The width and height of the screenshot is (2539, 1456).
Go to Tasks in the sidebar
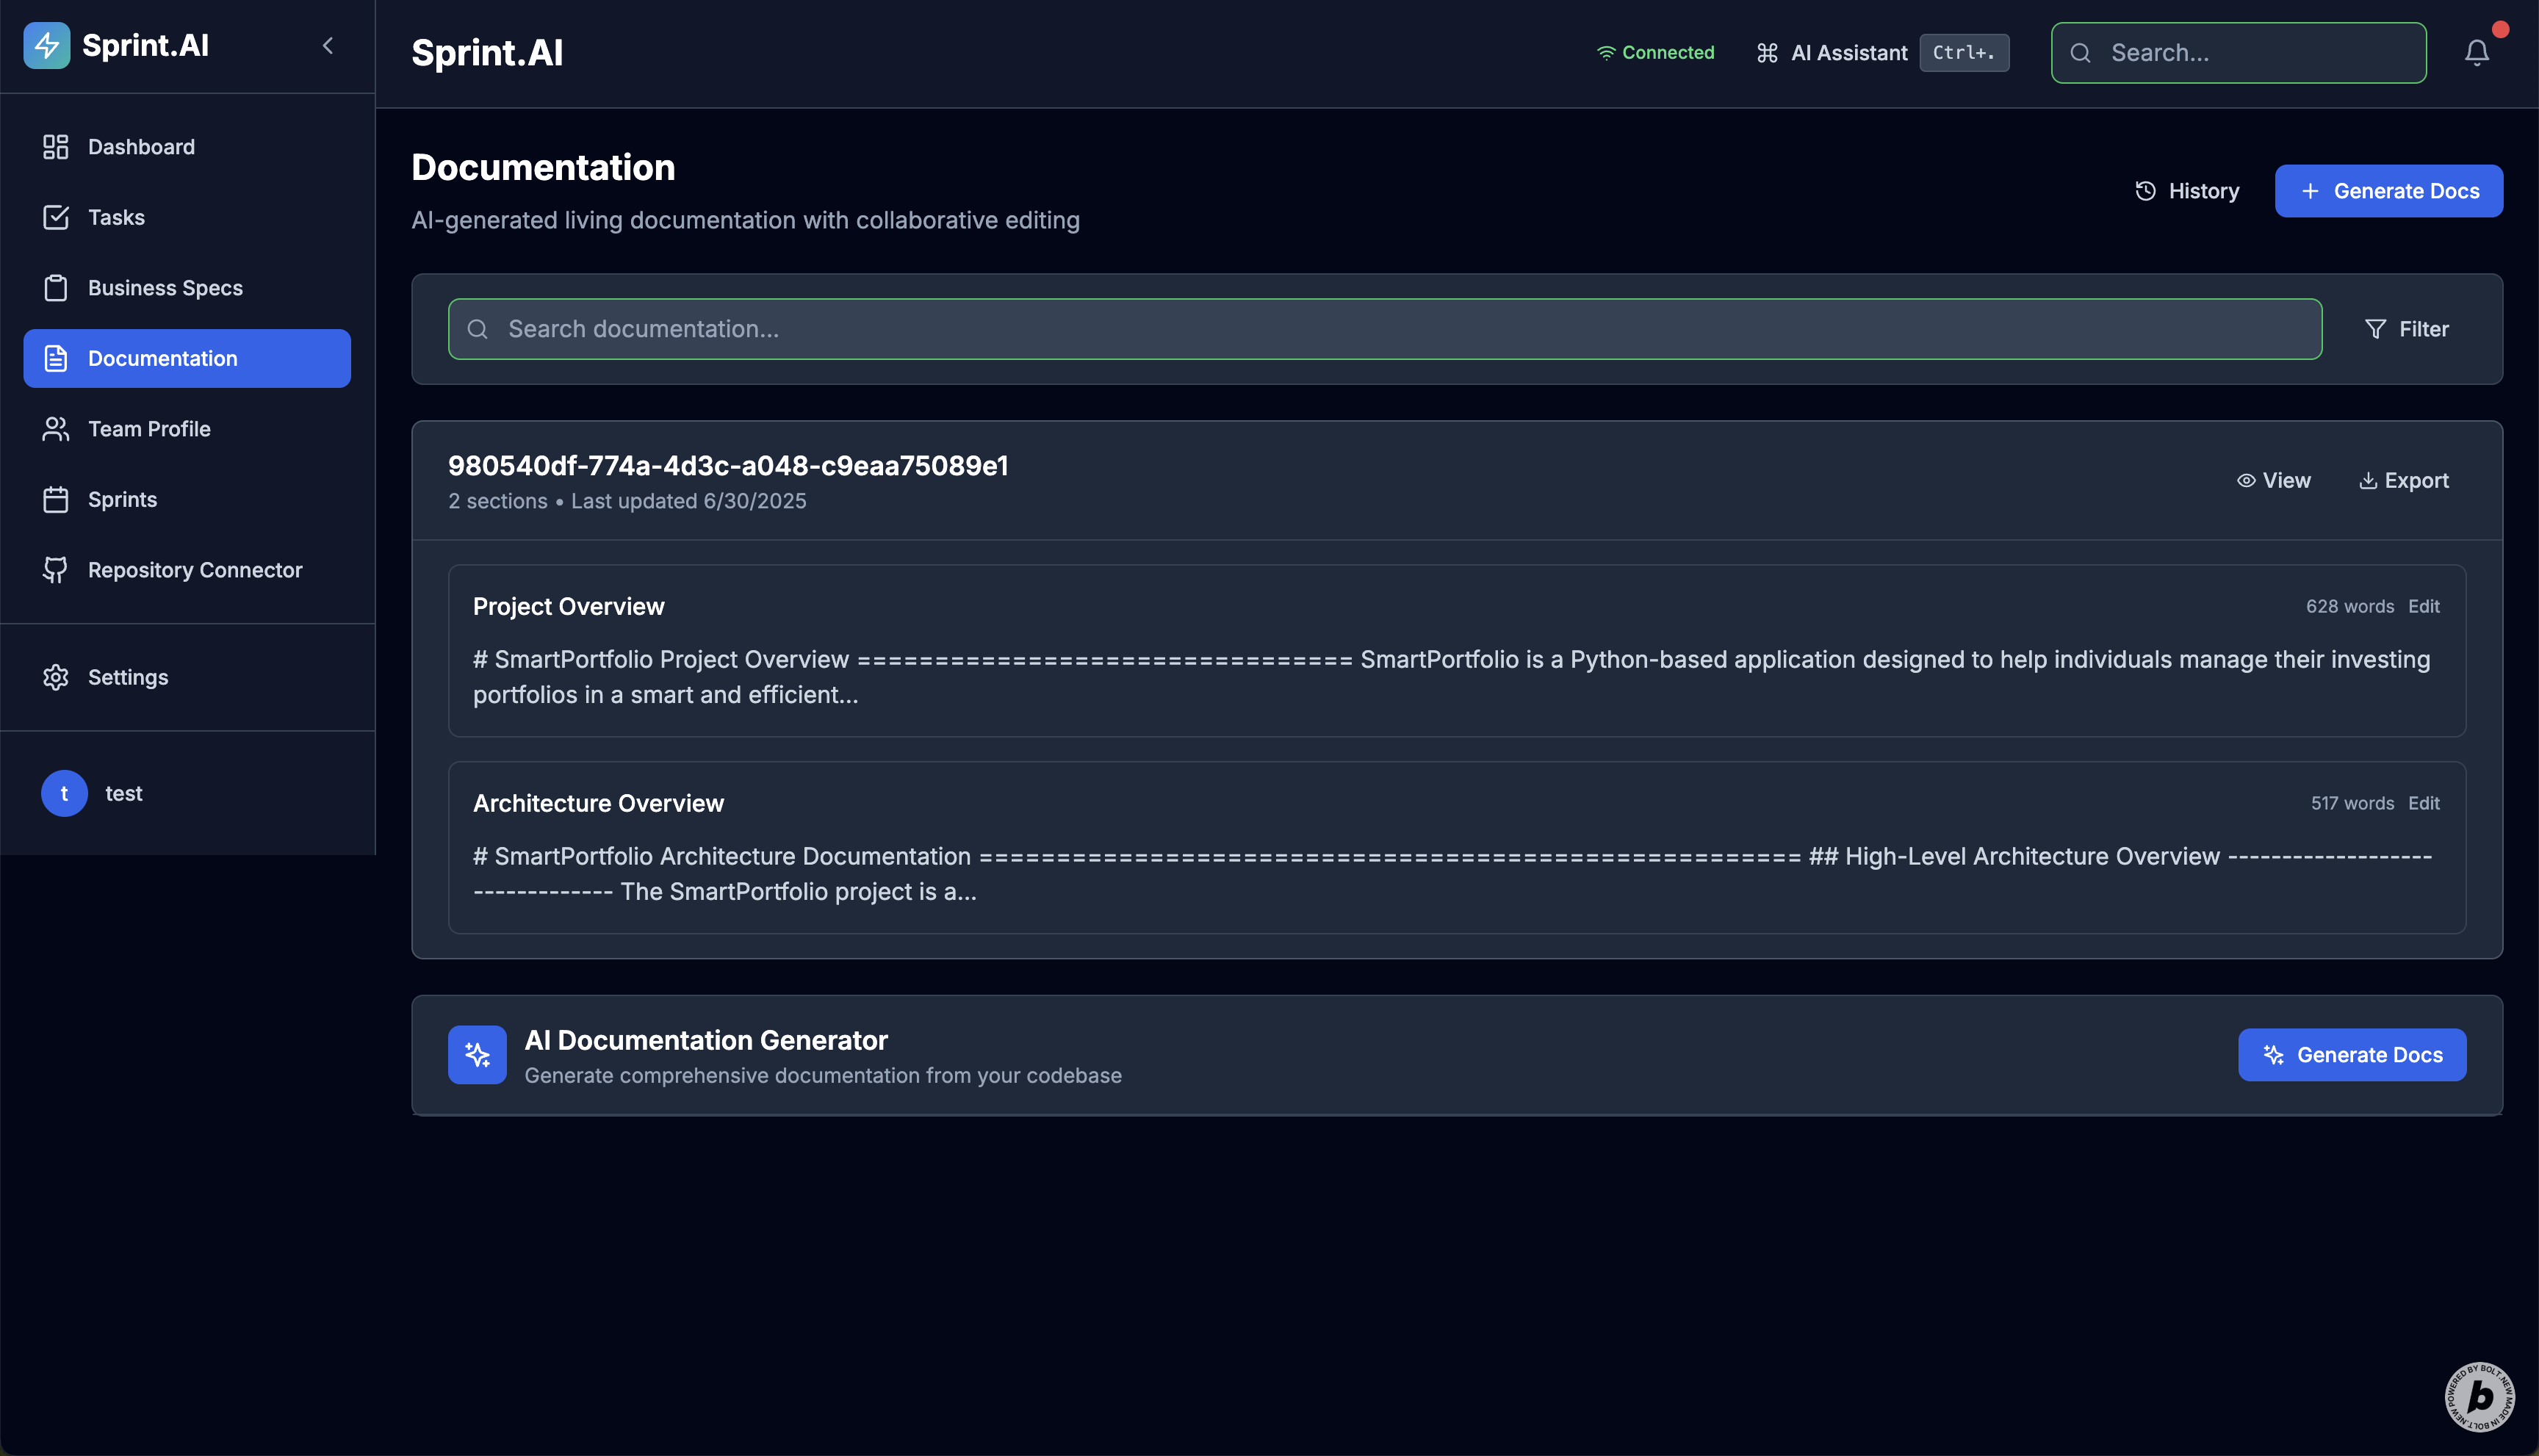(x=116, y=217)
